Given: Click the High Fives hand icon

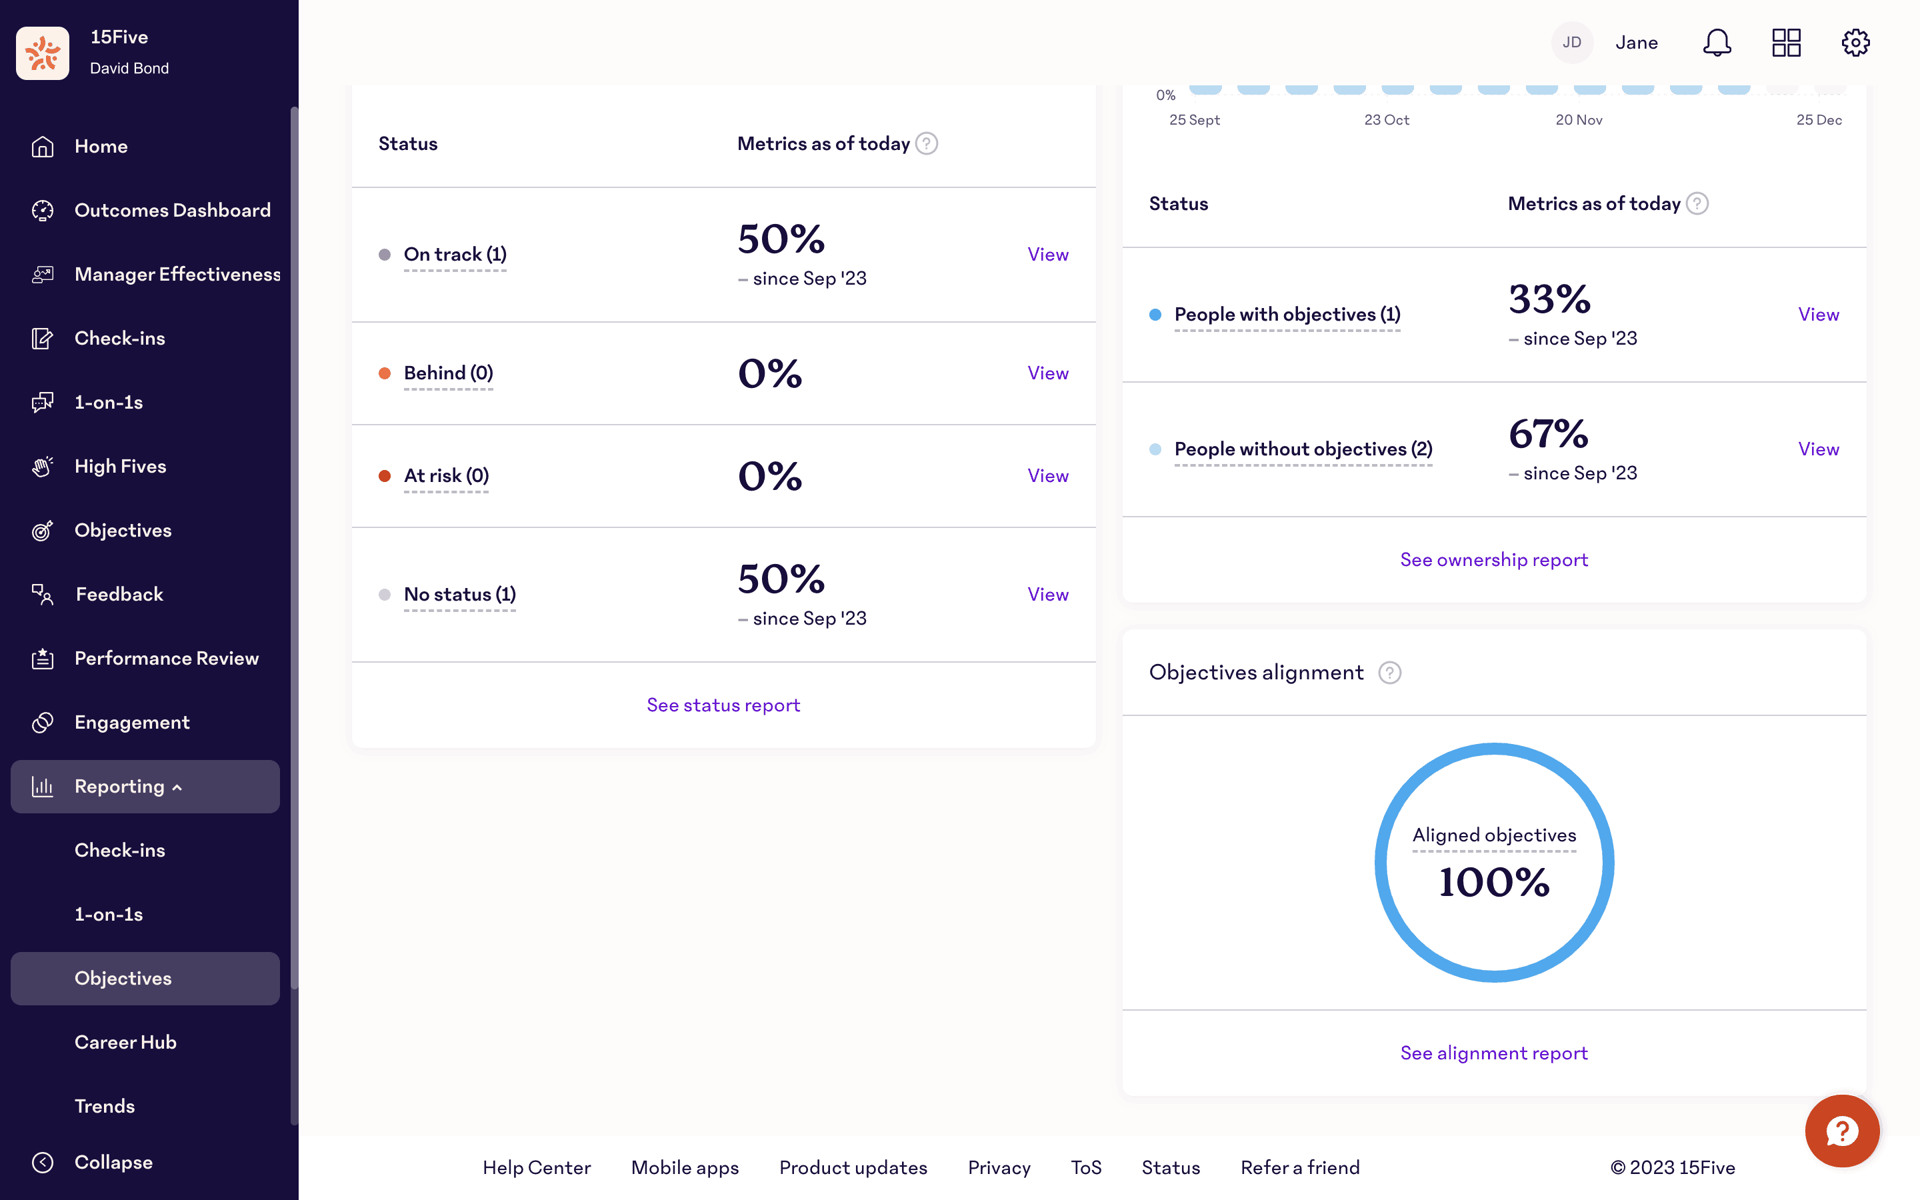Looking at the screenshot, I should pos(42,466).
